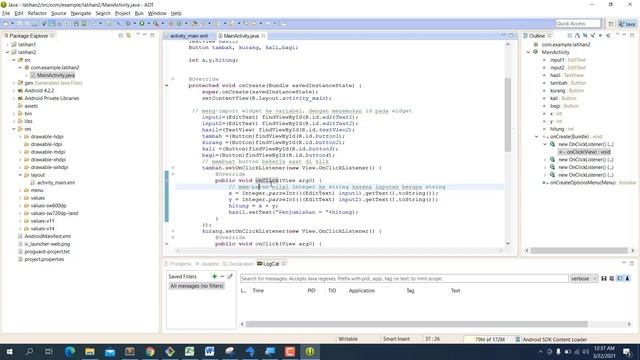Expand the Android 4.2.2 library node
The width and height of the screenshot is (640, 360).
[x=14, y=91]
